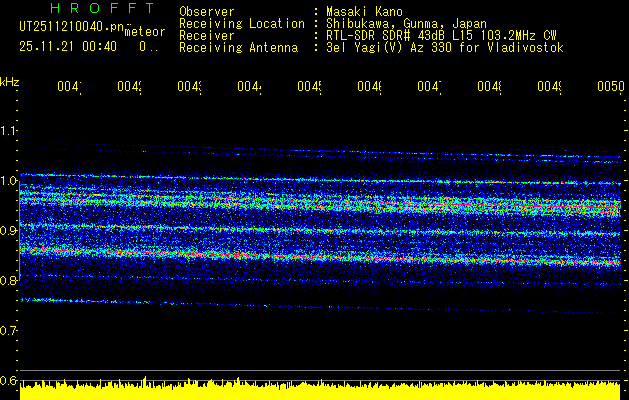Click the 0050 time axis marker
This screenshot has width=629, height=400.
tap(611, 86)
